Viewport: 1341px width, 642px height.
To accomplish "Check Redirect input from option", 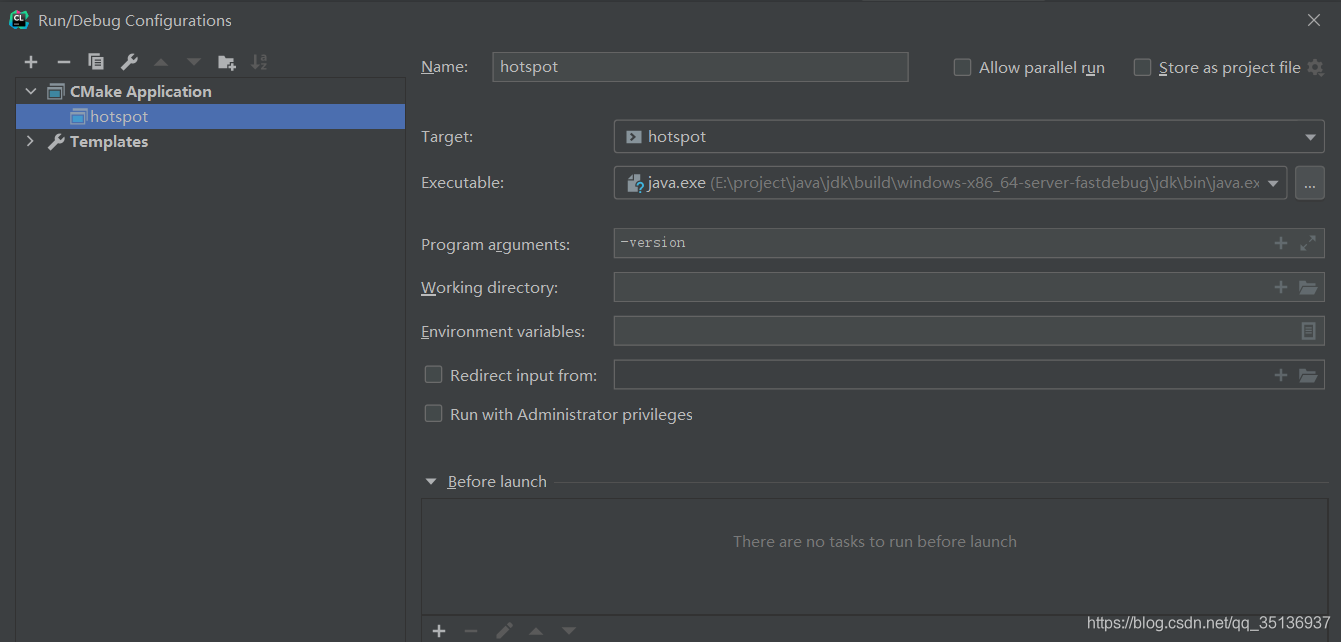I will coord(433,374).
